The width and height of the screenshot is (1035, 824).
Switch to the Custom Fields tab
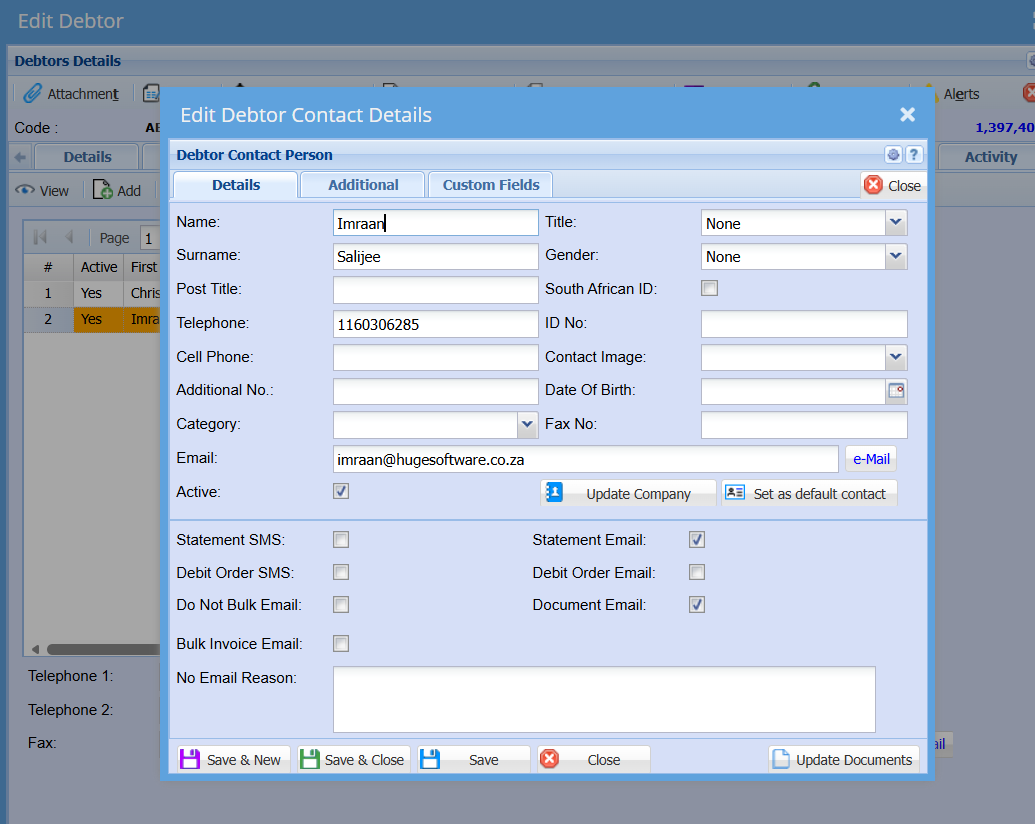point(490,185)
